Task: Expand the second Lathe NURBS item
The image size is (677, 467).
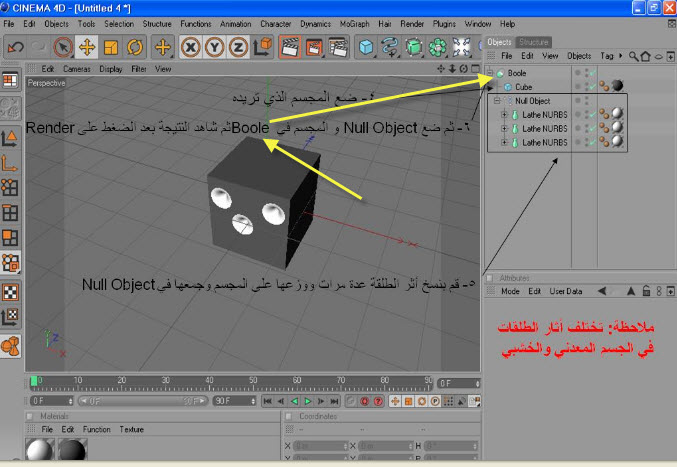Action: tap(504, 128)
